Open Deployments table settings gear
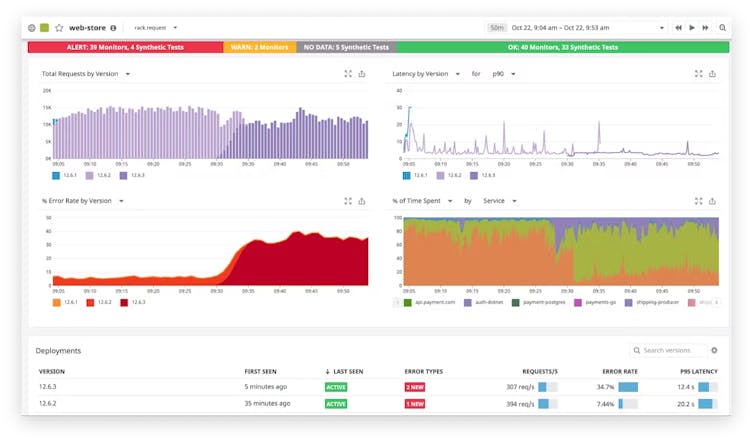The height and width of the screenshot is (442, 753). (x=714, y=350)
